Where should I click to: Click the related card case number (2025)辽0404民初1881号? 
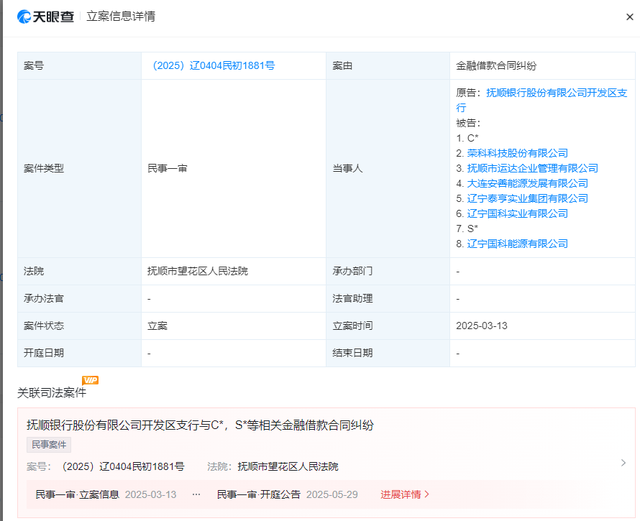(x=122, y=466)
